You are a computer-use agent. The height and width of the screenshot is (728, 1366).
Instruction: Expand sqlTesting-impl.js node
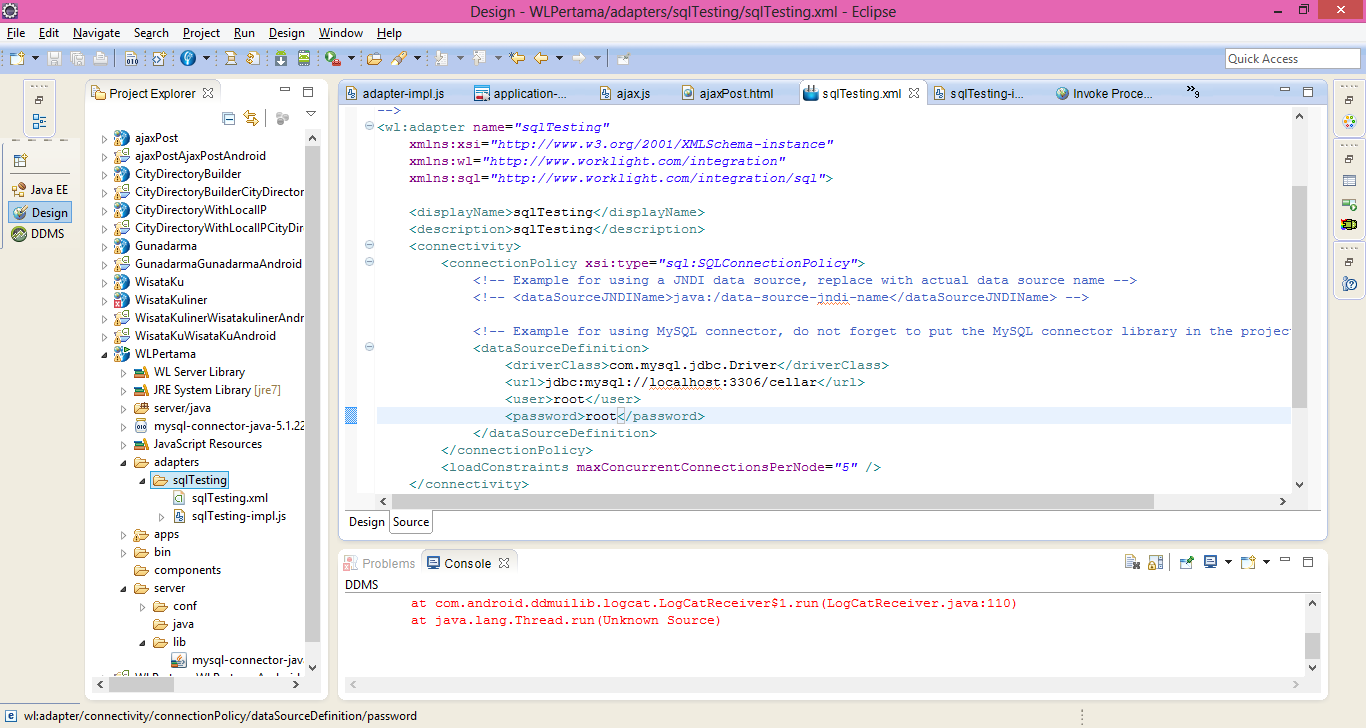click(x=162, y=516)
